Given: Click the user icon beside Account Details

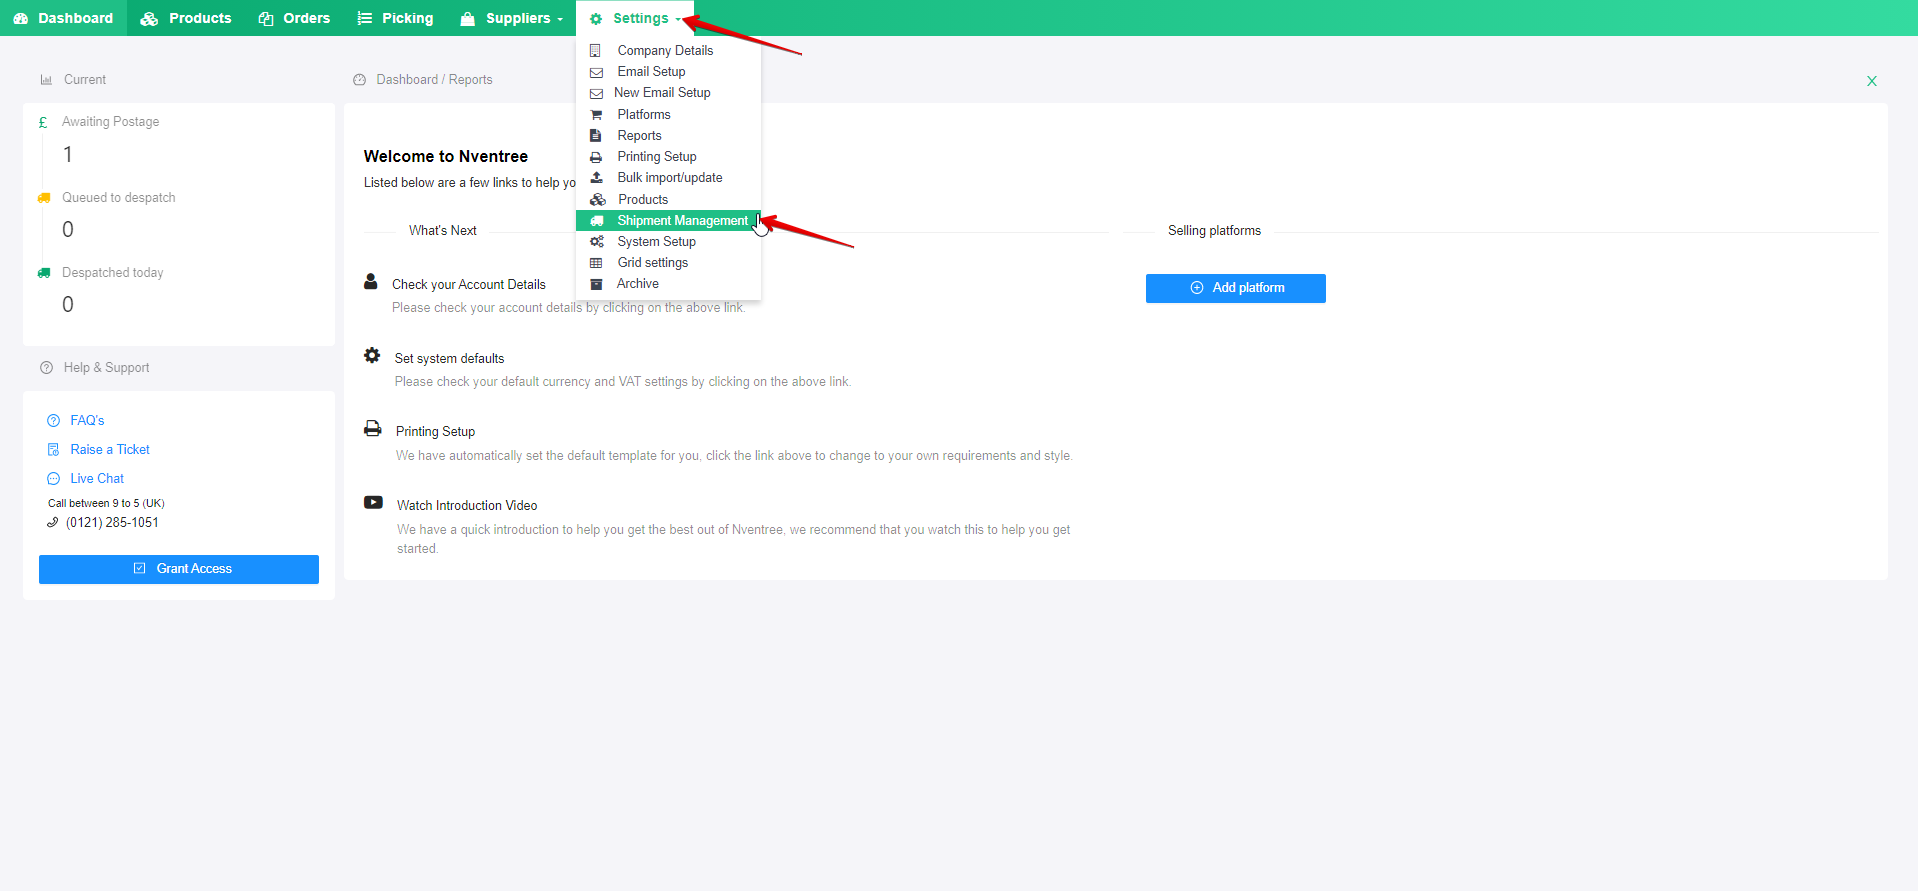Looking at the screenshot, I should click(x=371, y=282).
